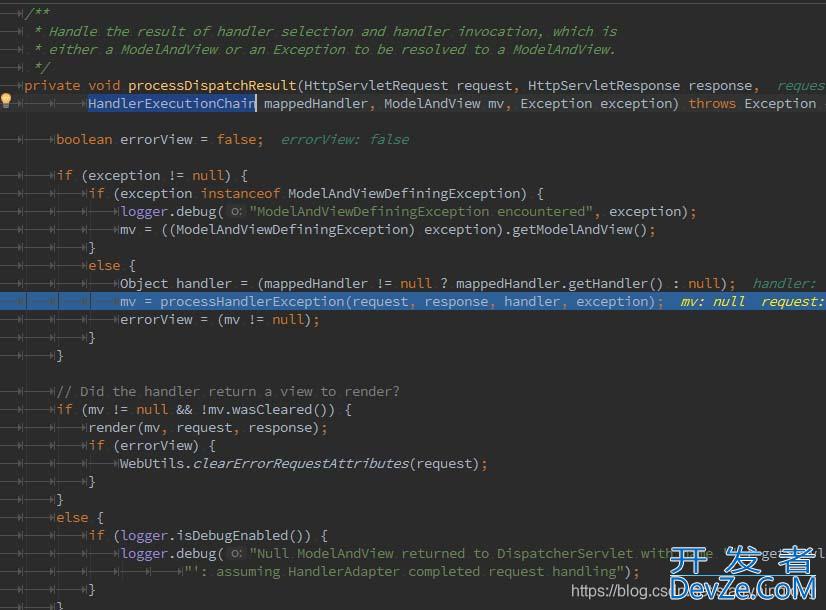Screen dimensions: 826x610
Task: Click the HttpServletRequest parameter type
Action: [376, 85]
